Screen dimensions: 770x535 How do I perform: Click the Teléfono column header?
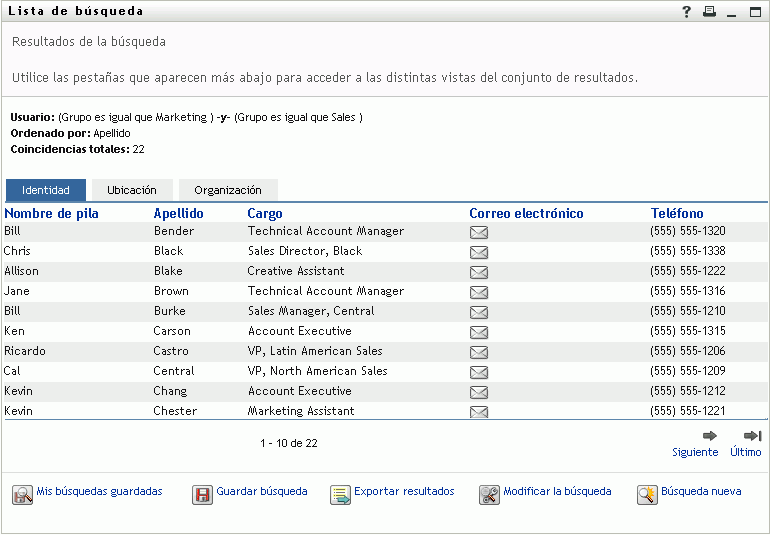pyautogui.click(x=677, y=213)
